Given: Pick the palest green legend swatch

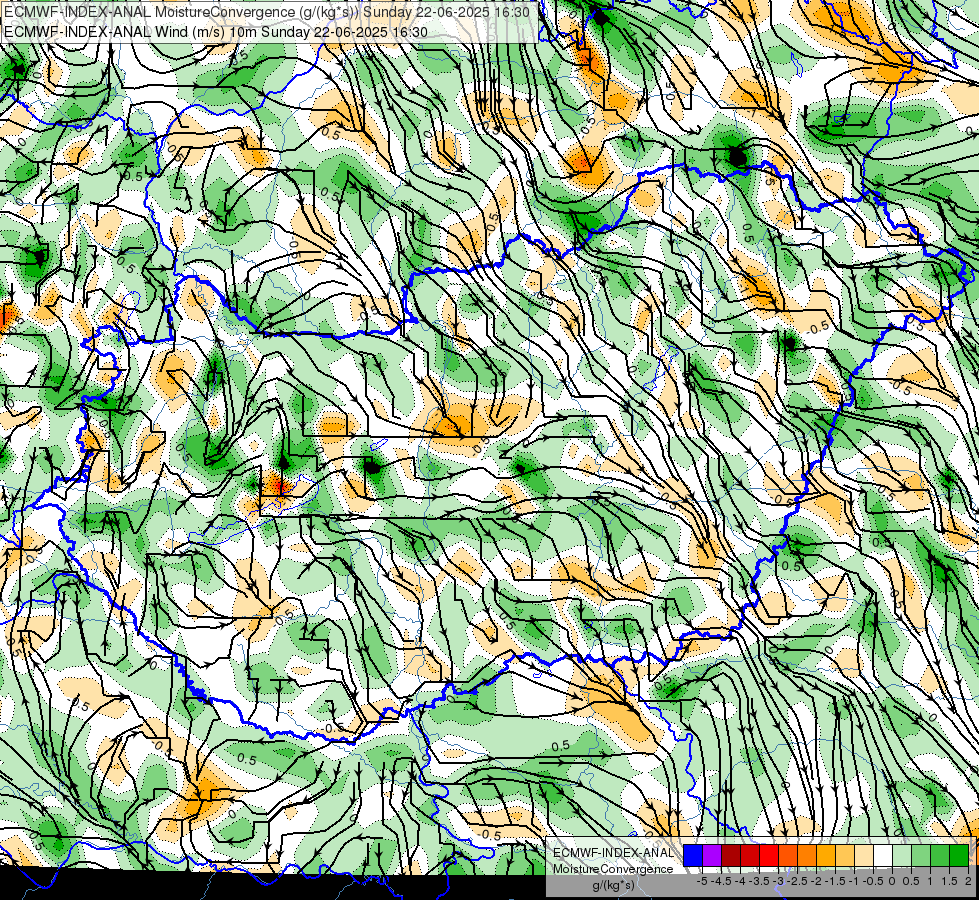Looking at the screenshot, I should pyautogui.click(x=902, y=855).
